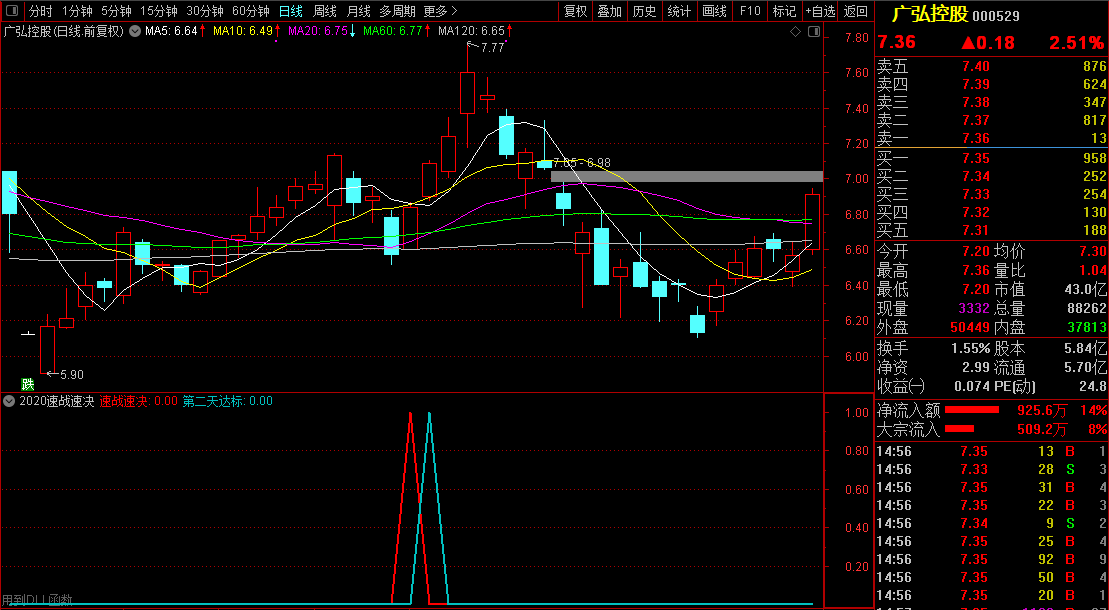Click the 复权 button

click(x=575, y=11)
